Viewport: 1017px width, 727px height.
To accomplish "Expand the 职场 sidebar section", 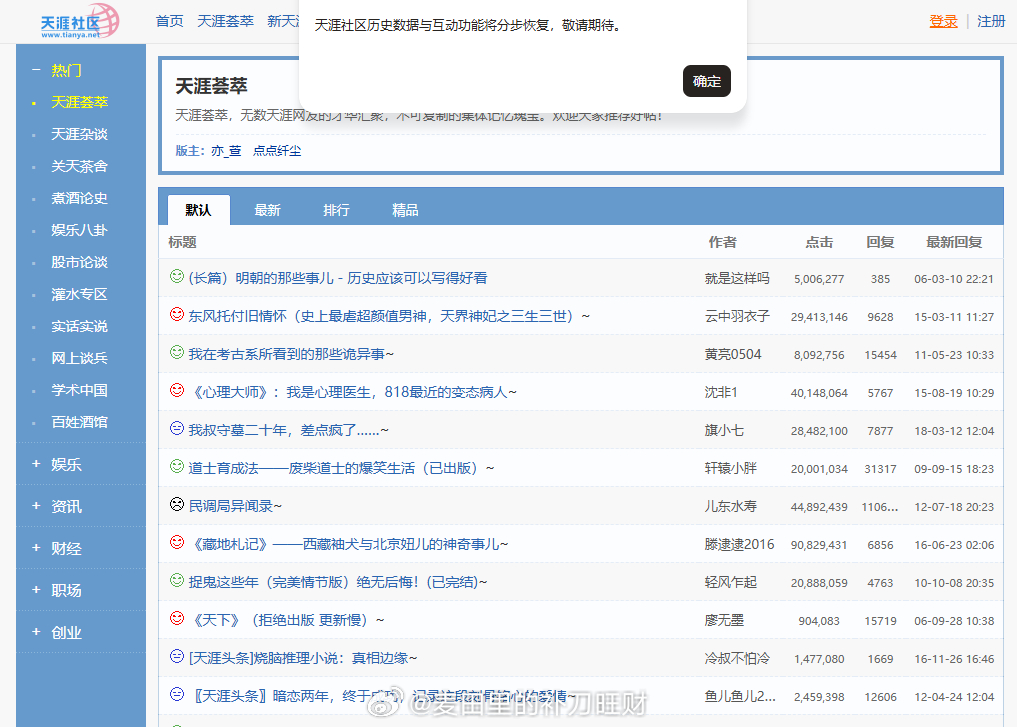I will [36, 590].
